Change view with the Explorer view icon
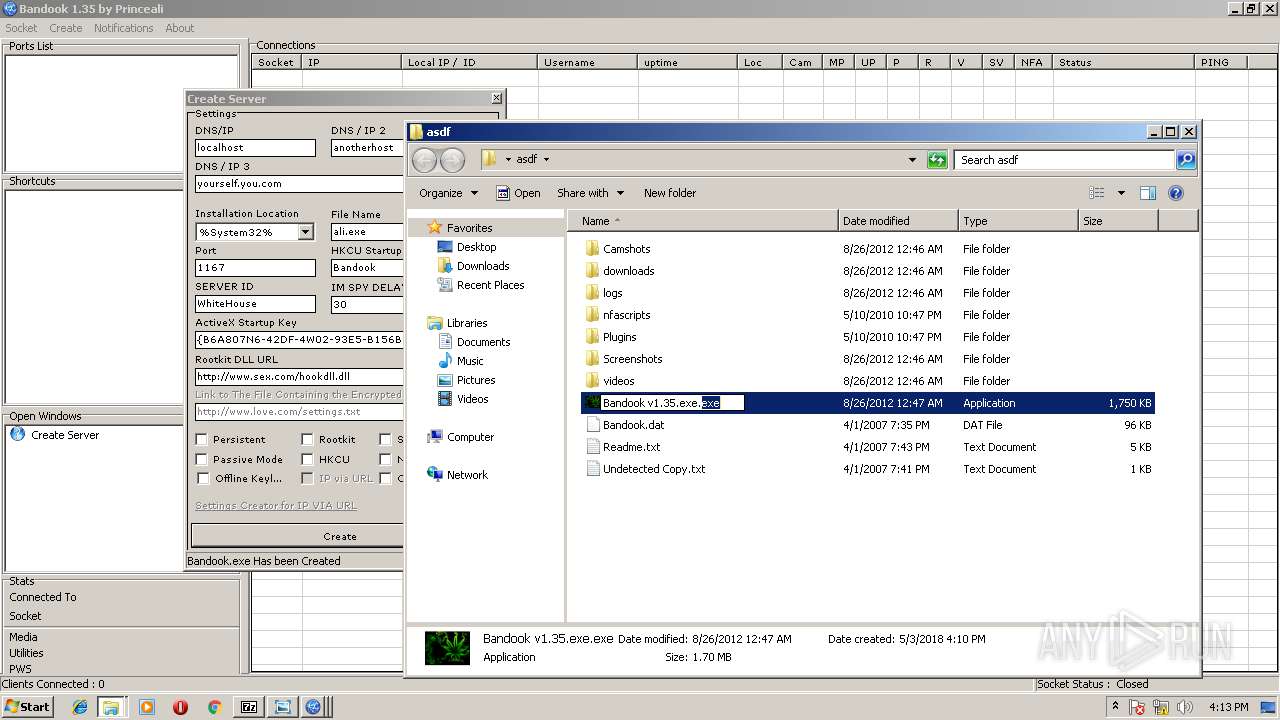This screenshot has height=720, width=1280. [x=1097, y=193]
